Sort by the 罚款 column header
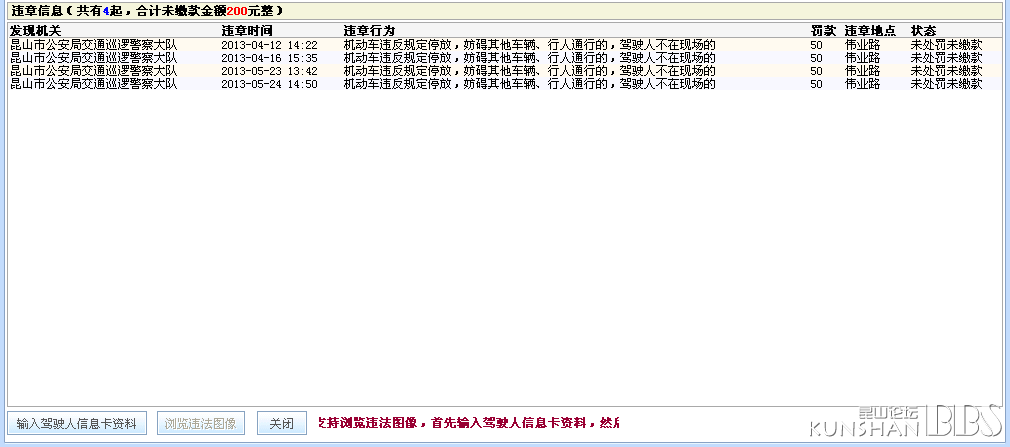Screen dimensions: 1010x447 [823, 31]
